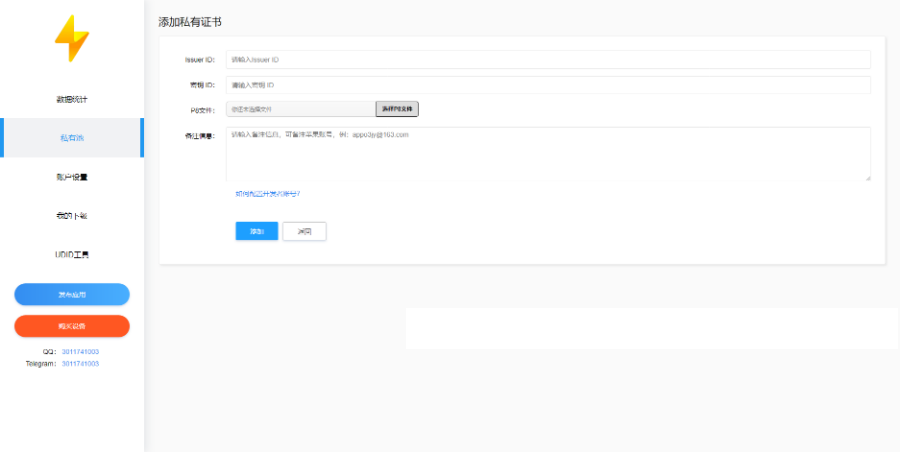900x452 pixels.
Task: Open 账户设置 in the sidebar
Action: (x=72, y=177)
